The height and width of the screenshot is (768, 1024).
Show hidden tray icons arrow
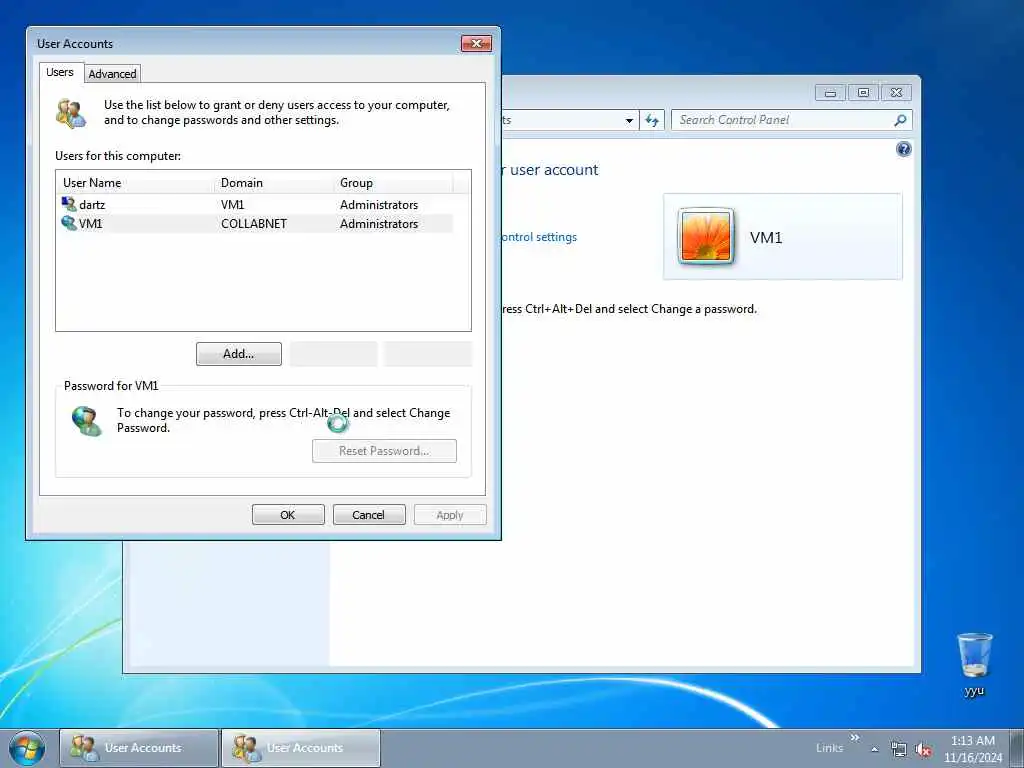[x=874, y=749]
